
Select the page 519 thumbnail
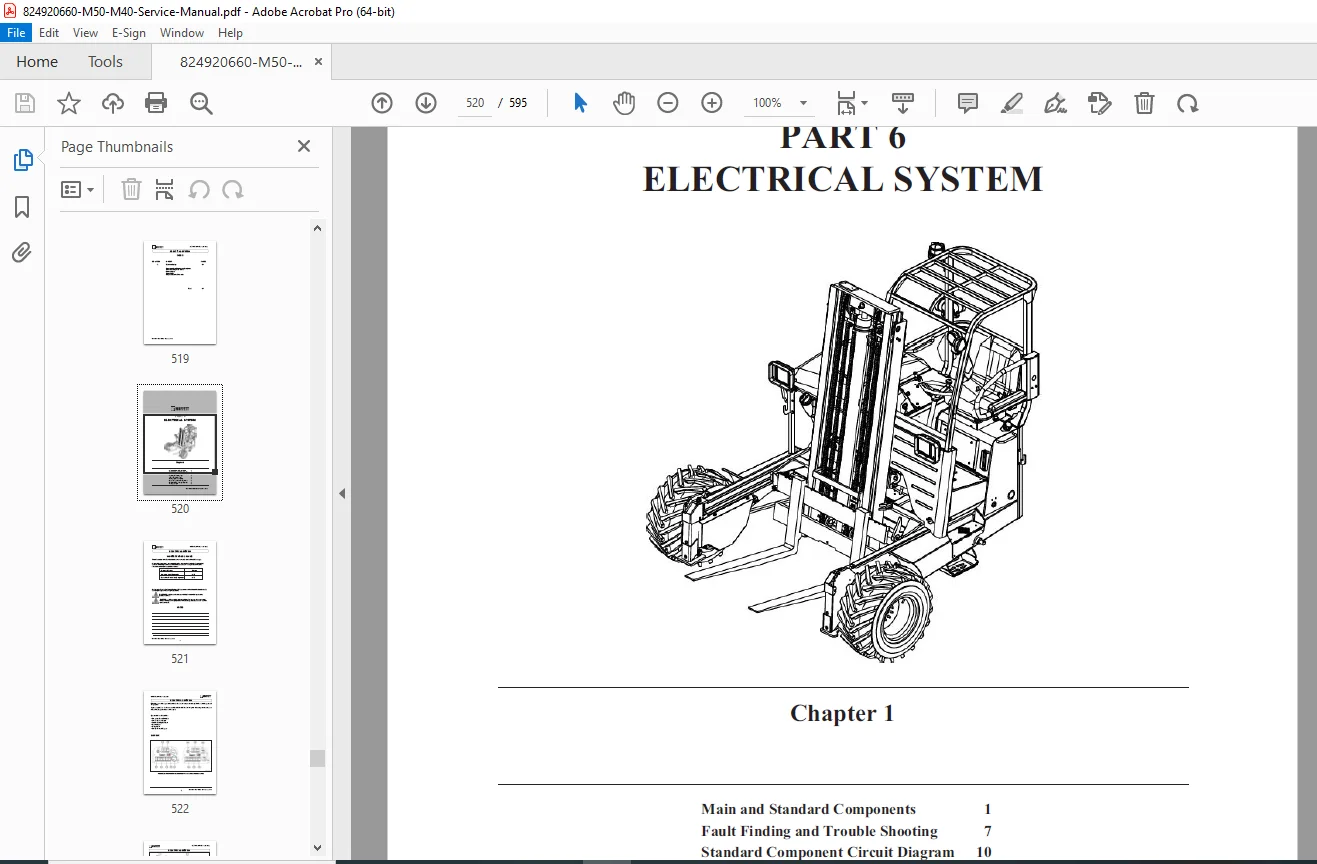pyautogui.click(x=180, y=292)
